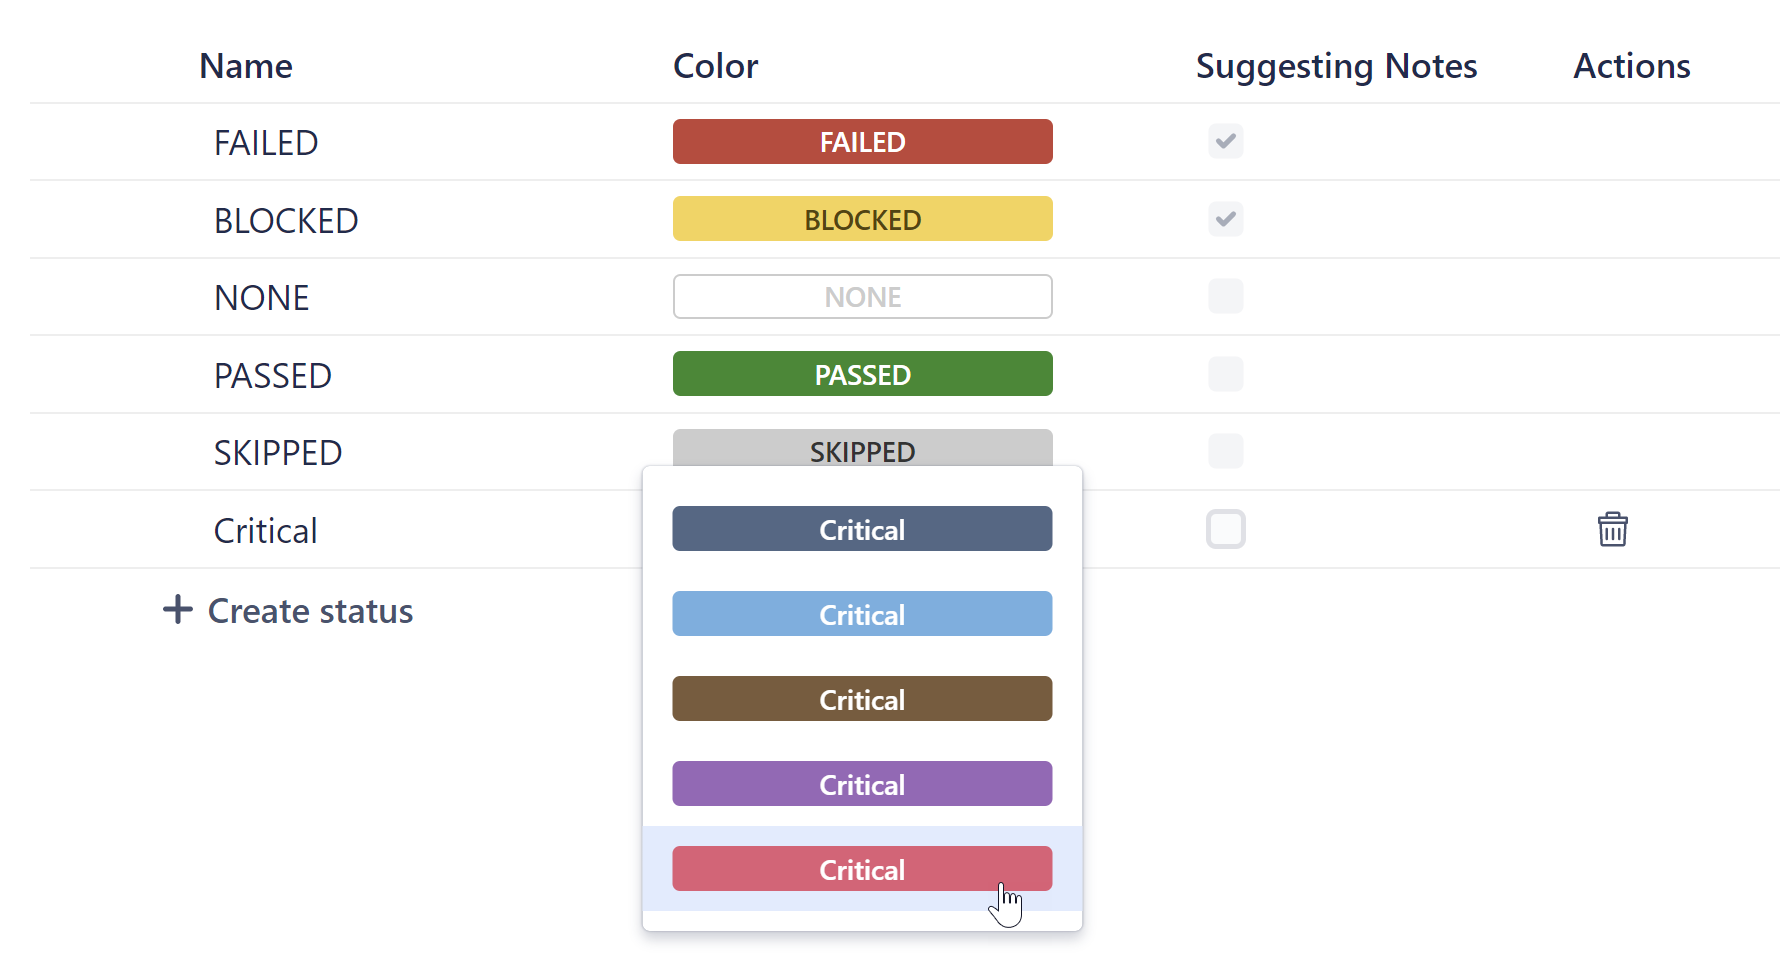Viewport: 1785px width, 968px height.
Task: Choose the light blue Critical color option
Action: point(862,613)
